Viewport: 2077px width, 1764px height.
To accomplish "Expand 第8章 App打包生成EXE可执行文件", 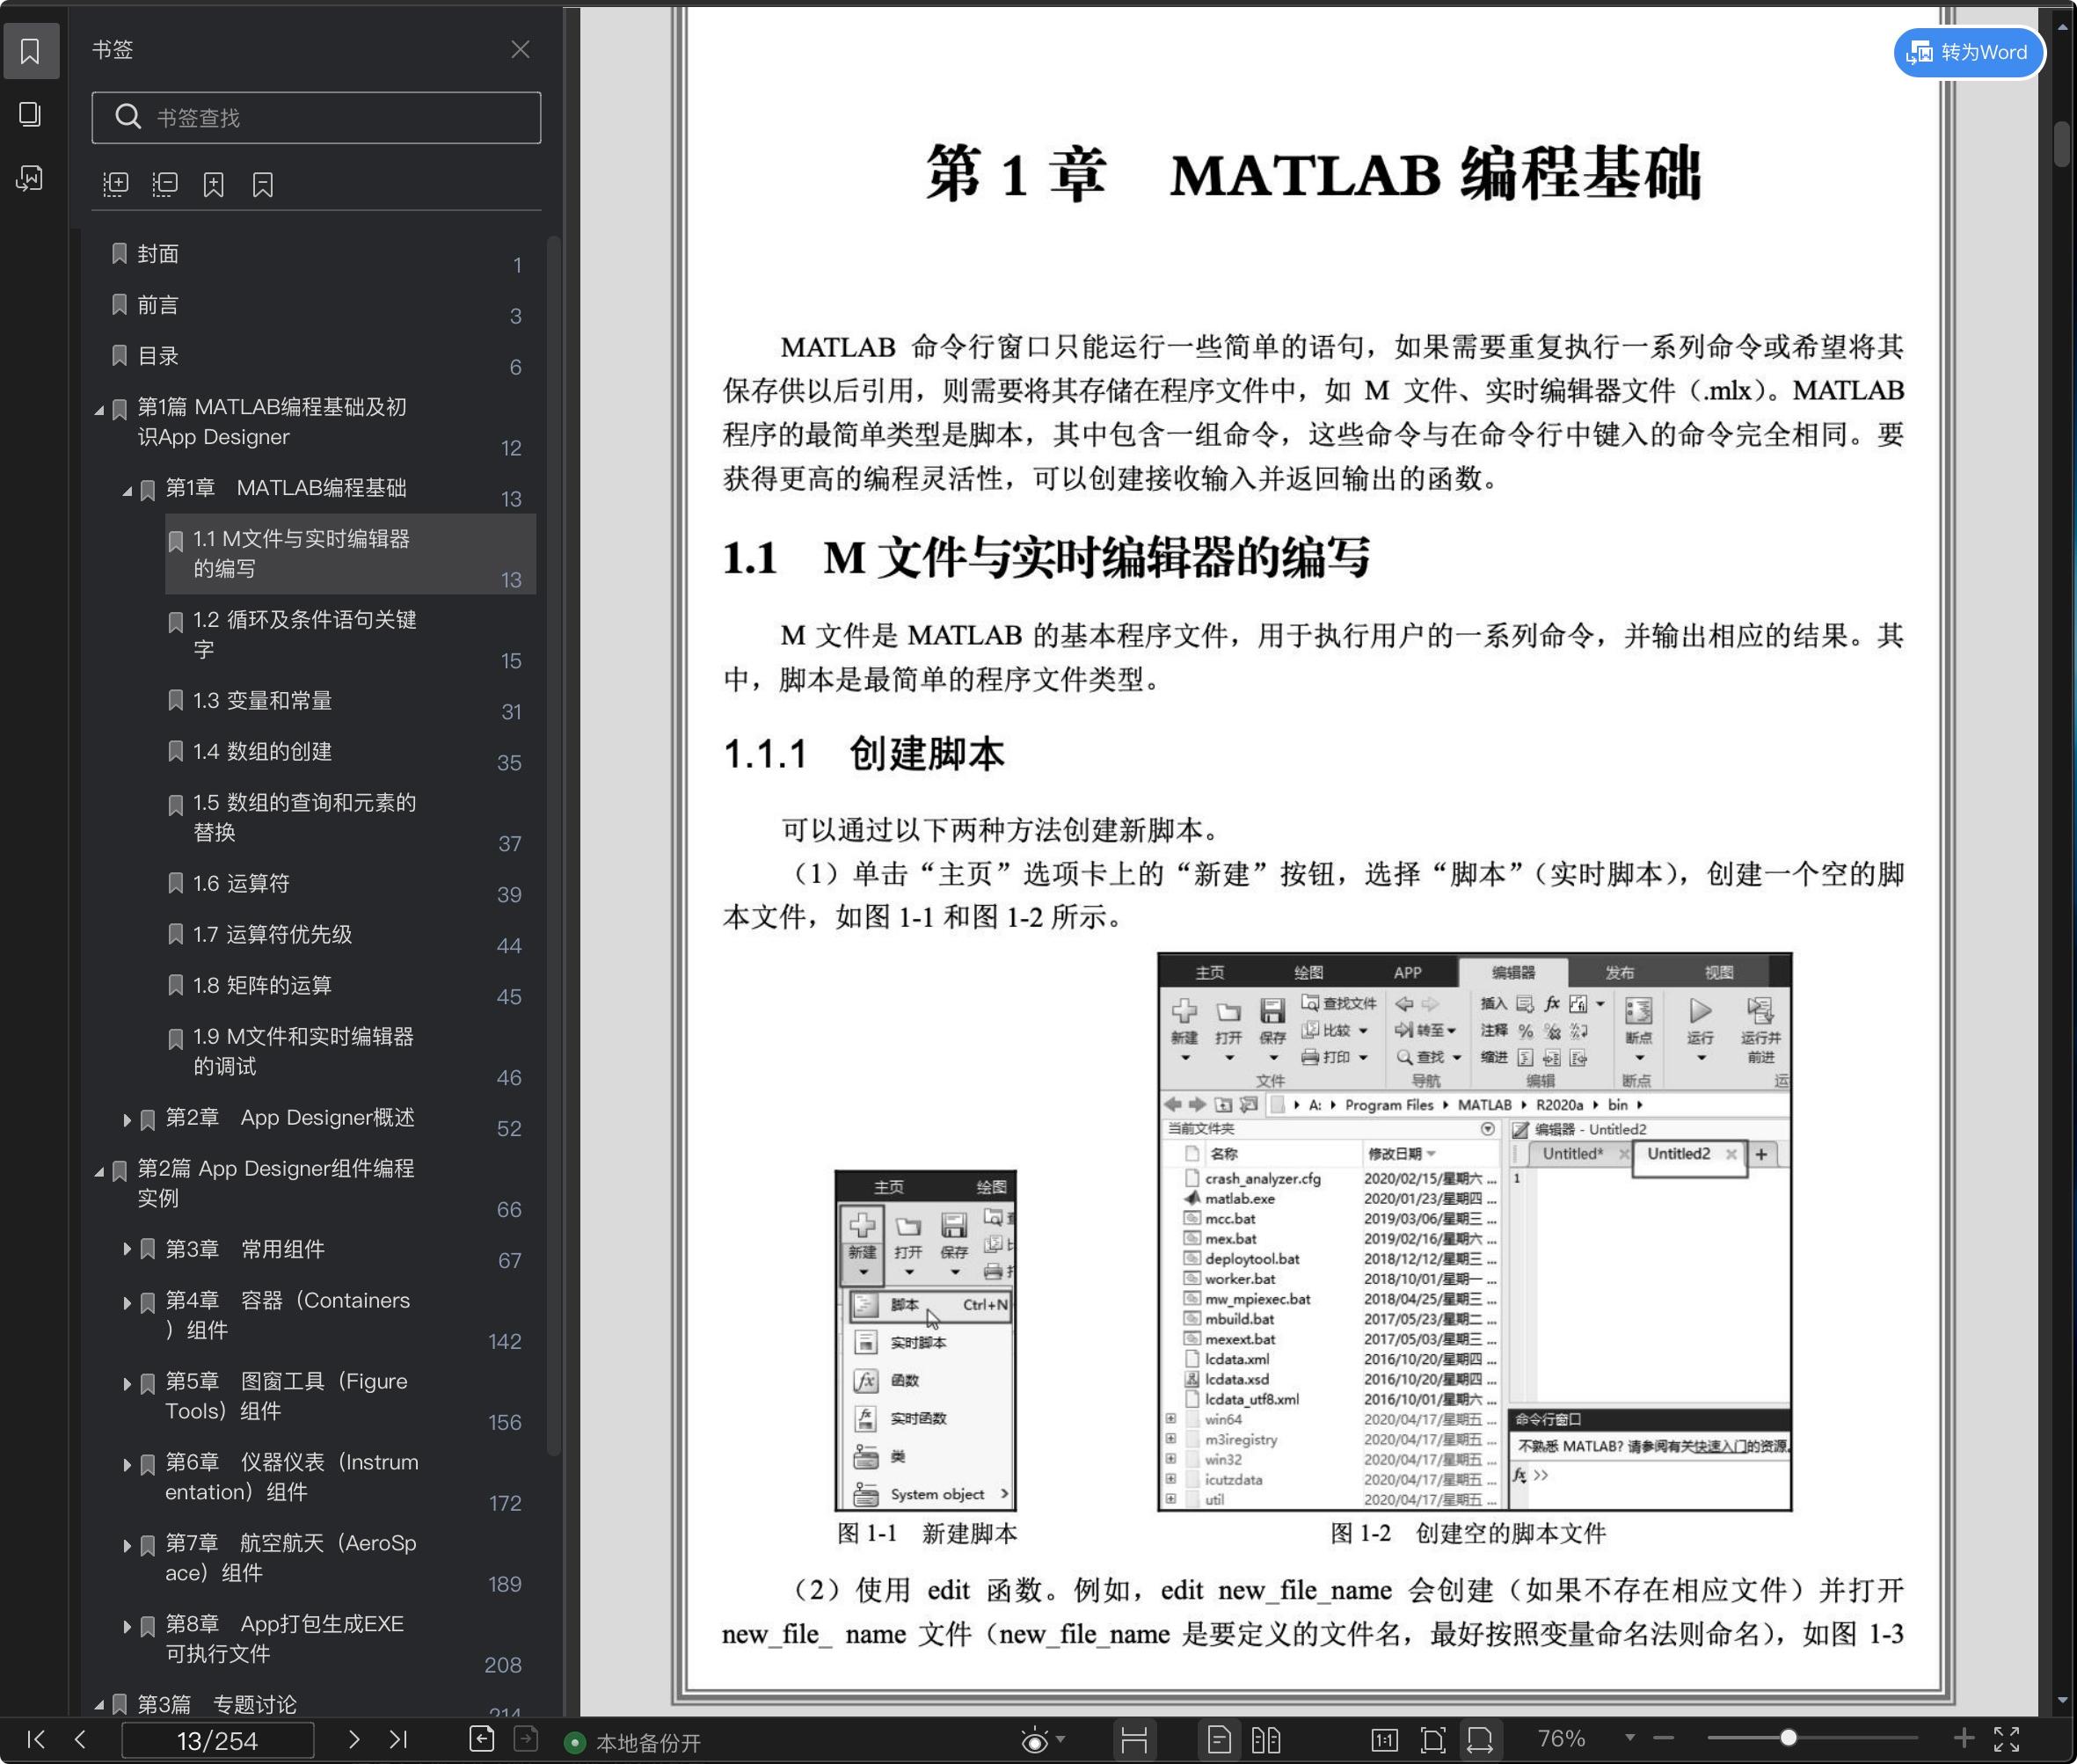I will (x=127, y=1627).
